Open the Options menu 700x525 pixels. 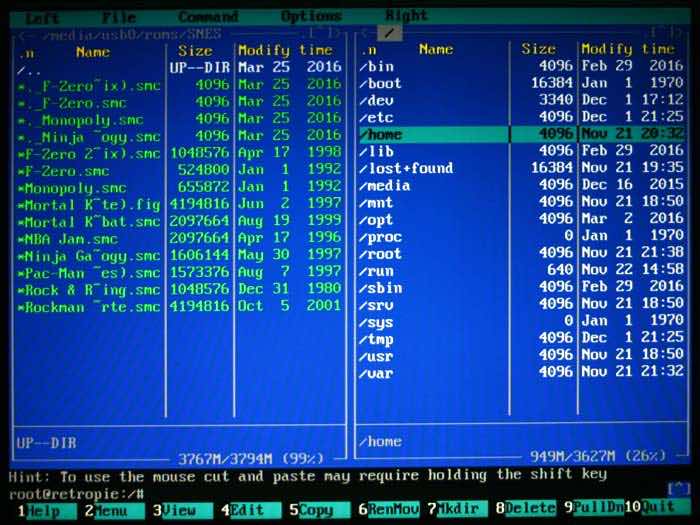[x=311, y=17]
